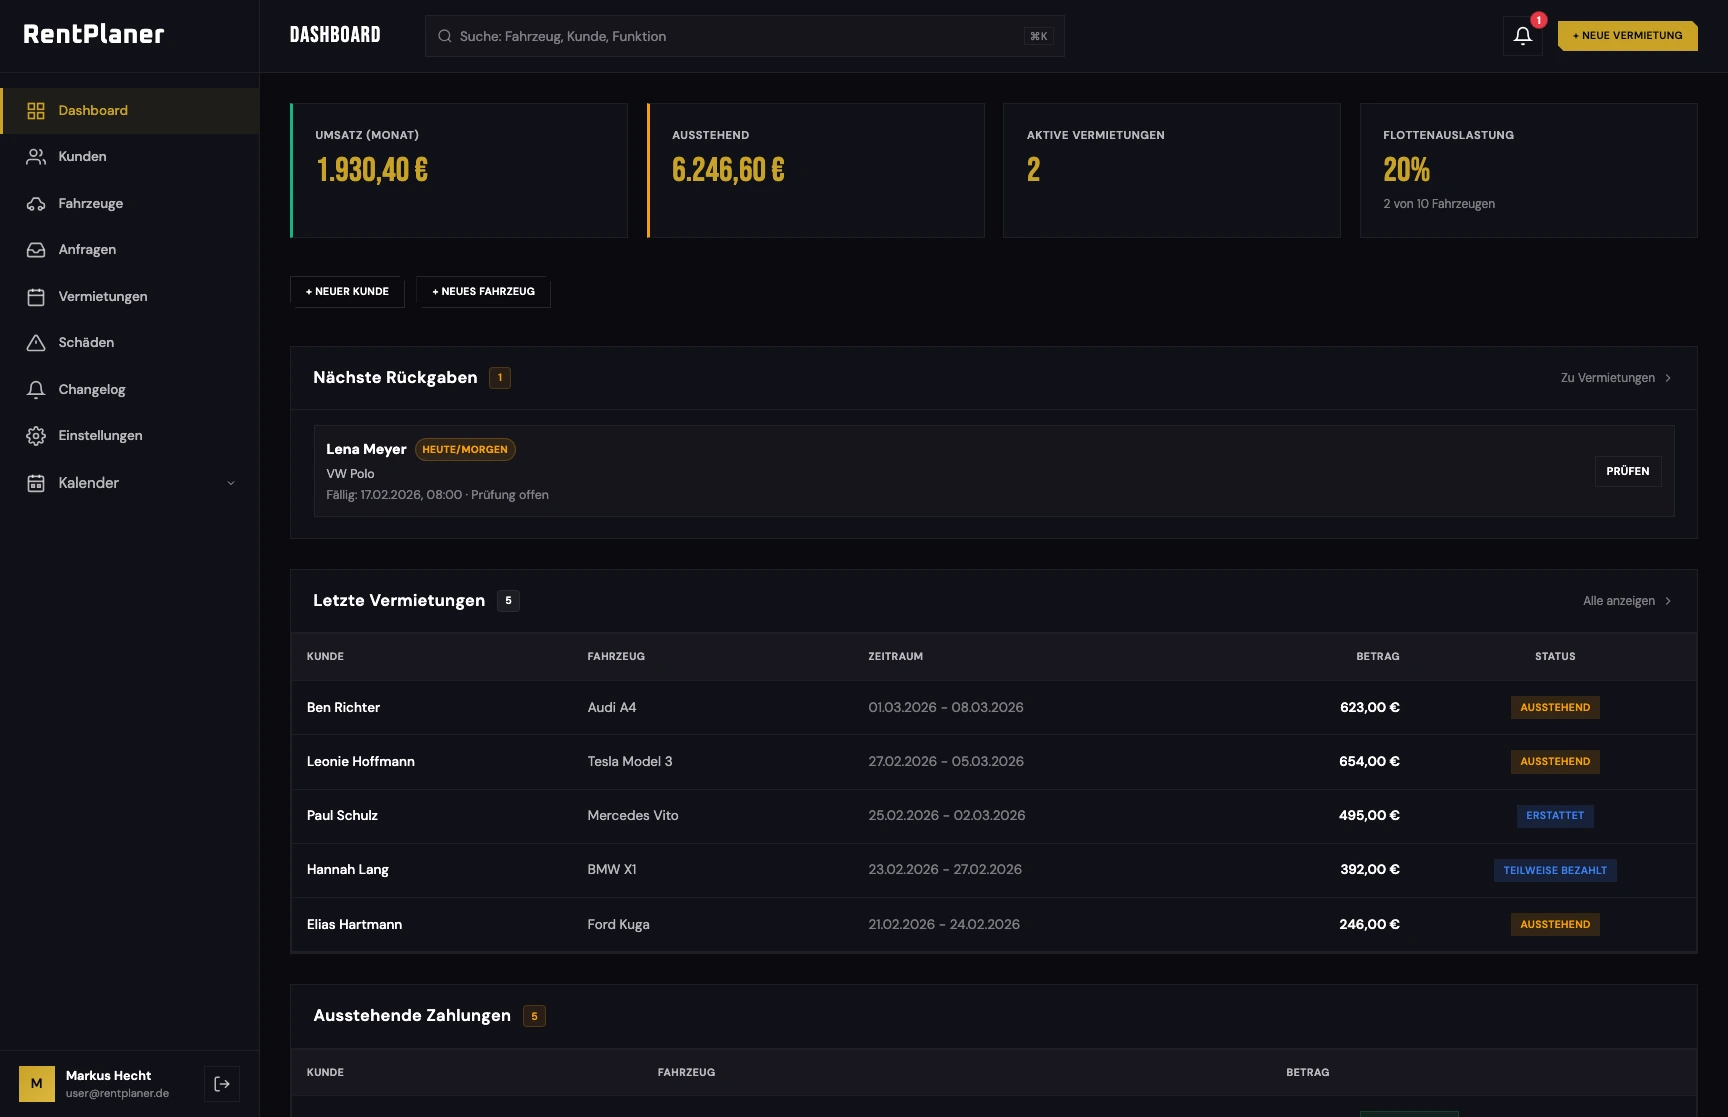Click the Vermietungen calendar icon
Viewport: 1728px width, 1117px height.
tap(36, 296)
